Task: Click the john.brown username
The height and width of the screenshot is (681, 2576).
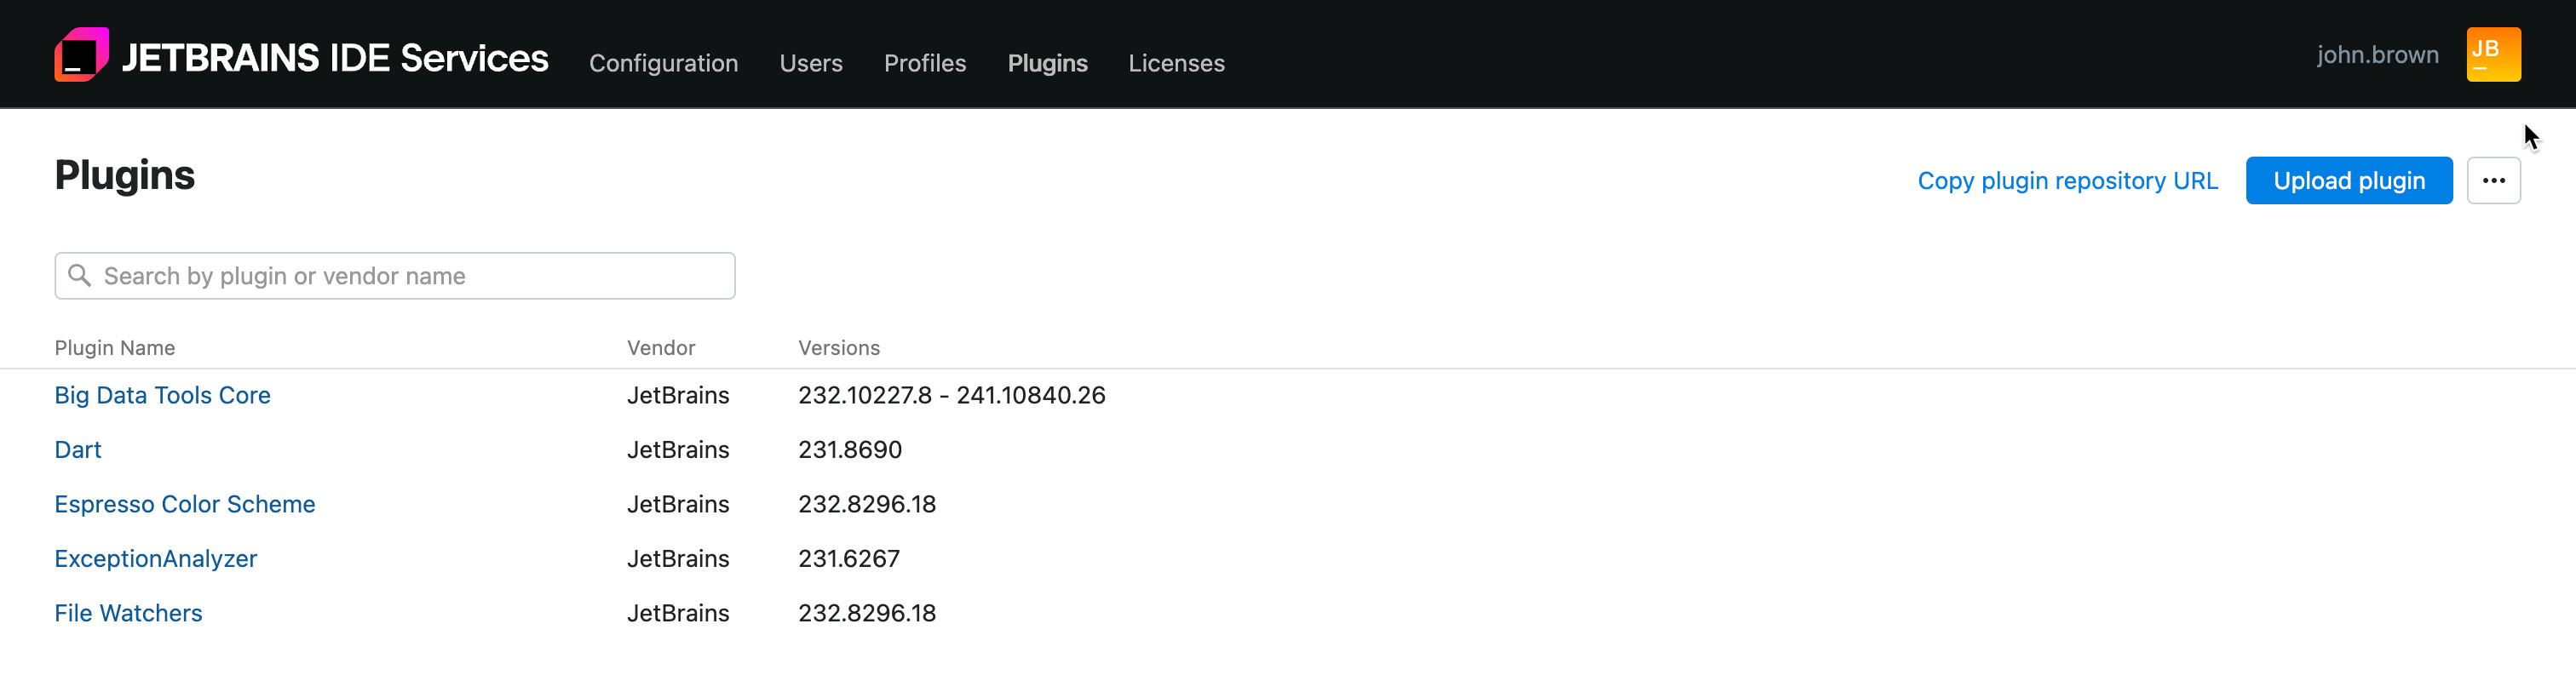Action: (x=2376, y=55)
